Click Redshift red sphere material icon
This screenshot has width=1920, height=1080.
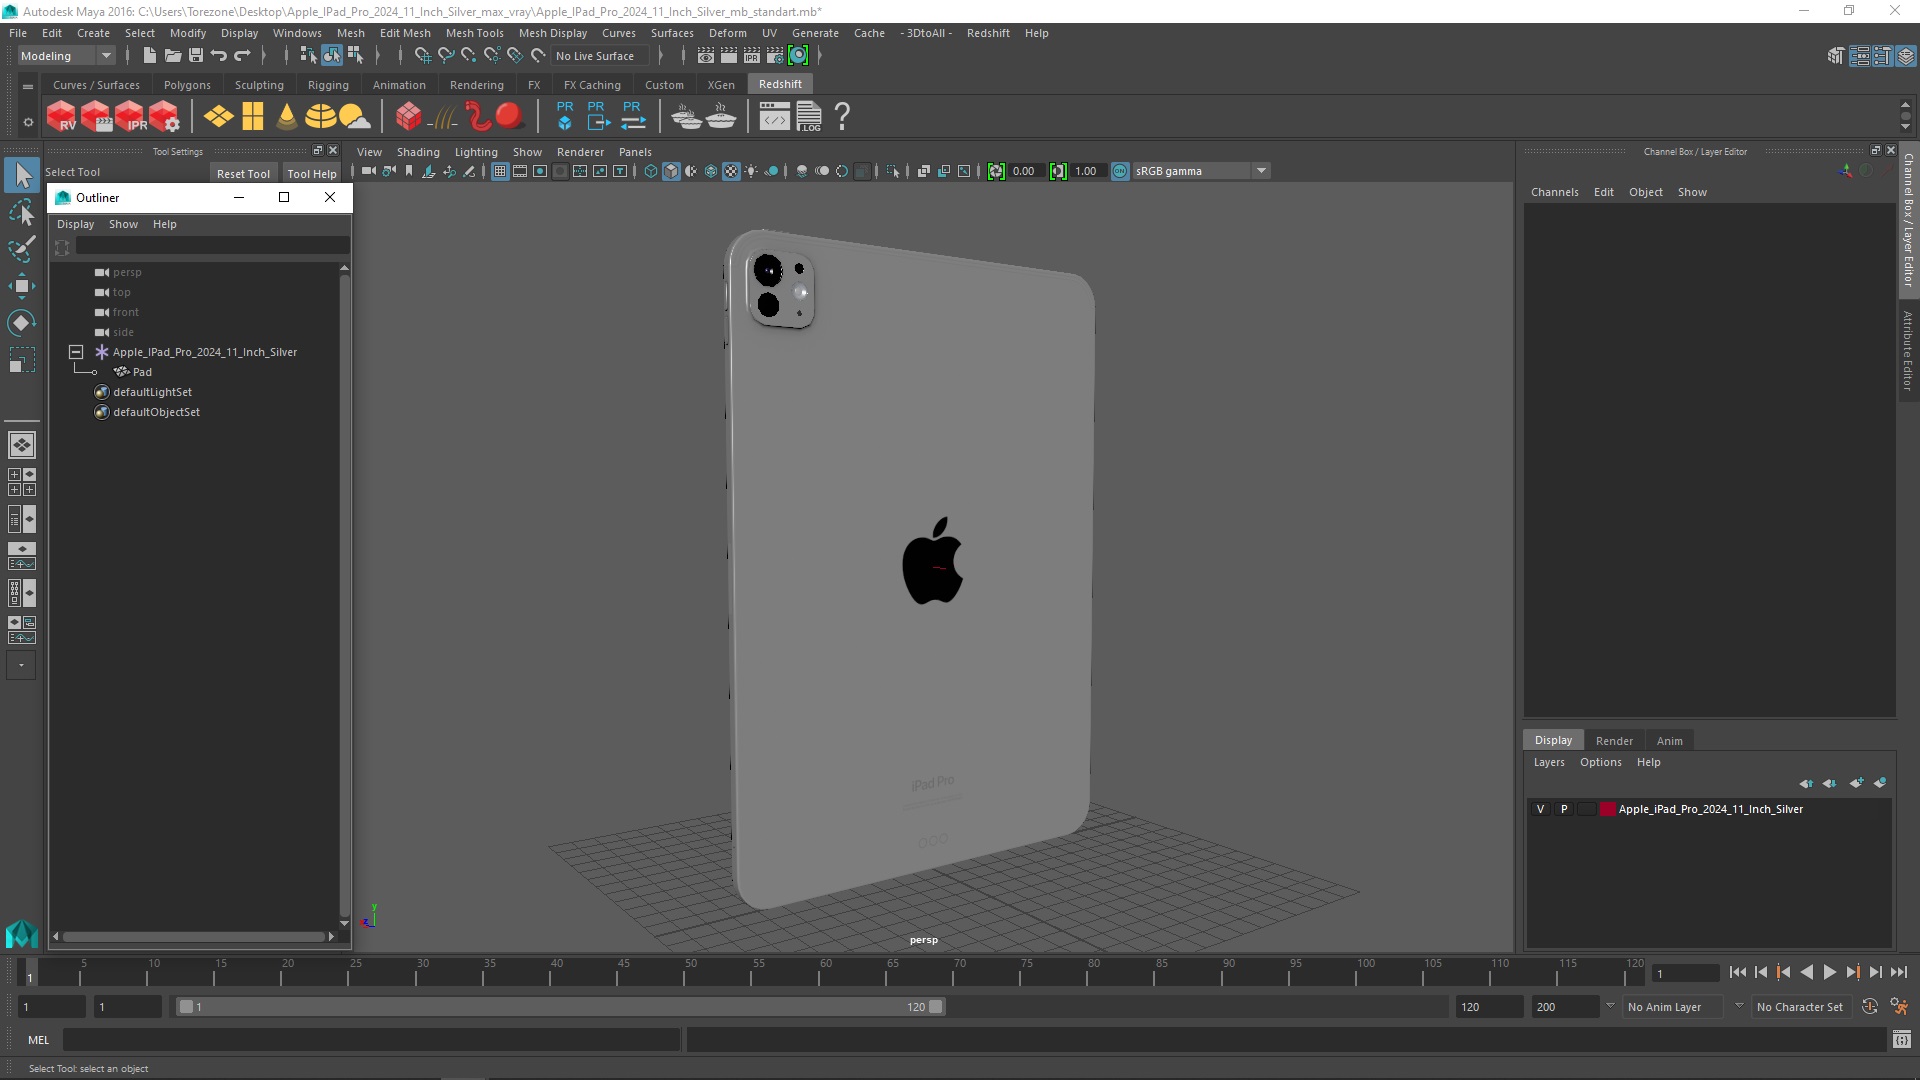coord(510,117)
